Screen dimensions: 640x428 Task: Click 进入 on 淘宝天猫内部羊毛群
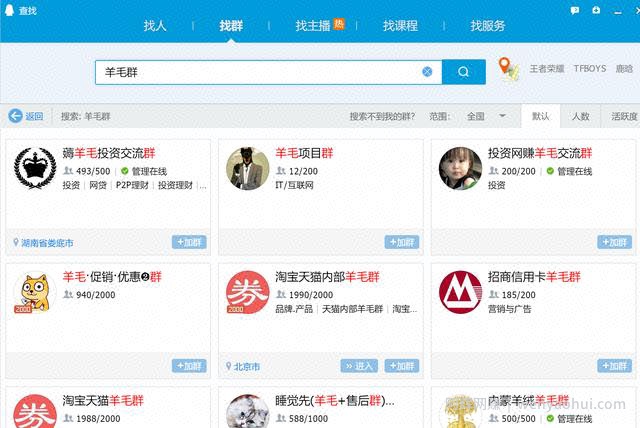[359, 366]
